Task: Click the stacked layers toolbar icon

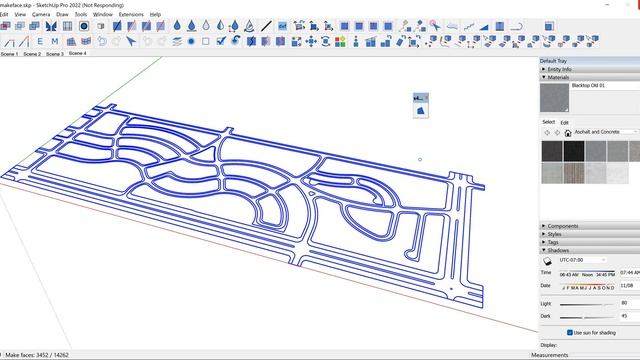Action: 176,41
